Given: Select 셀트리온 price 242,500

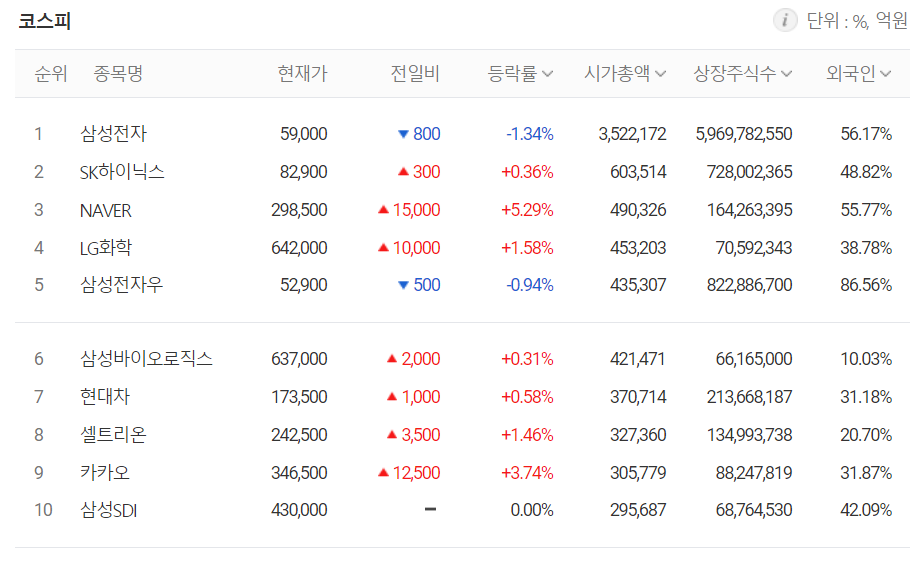Looking at the screenshot, I should (299, 435).
